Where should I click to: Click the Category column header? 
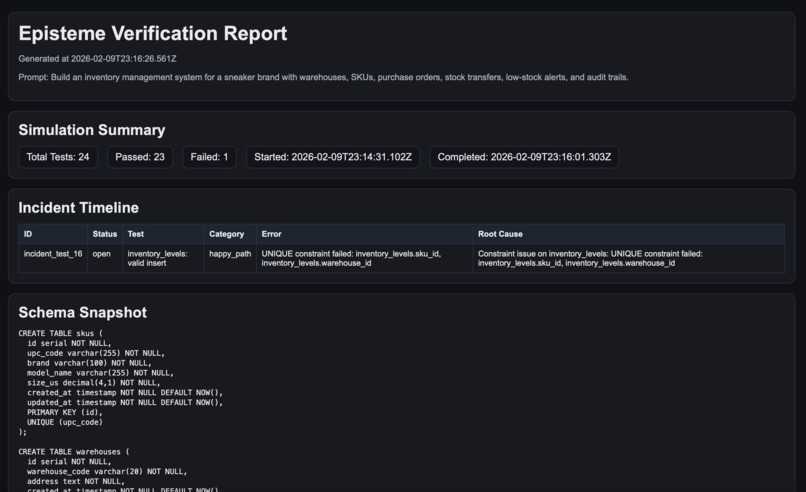(x=230, y=234)
